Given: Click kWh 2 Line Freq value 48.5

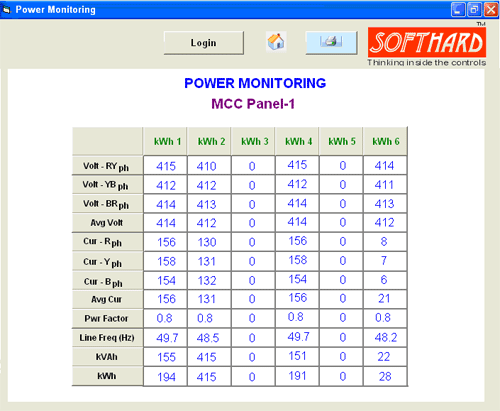Looking at the screenshot, I should 209,338.
